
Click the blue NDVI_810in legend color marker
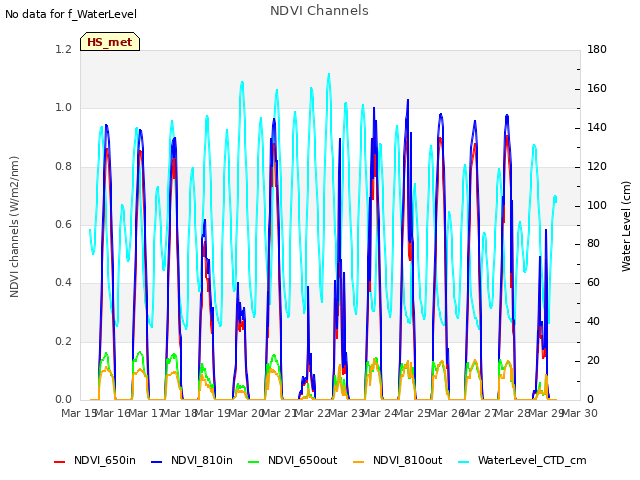[x=157, y=462]
